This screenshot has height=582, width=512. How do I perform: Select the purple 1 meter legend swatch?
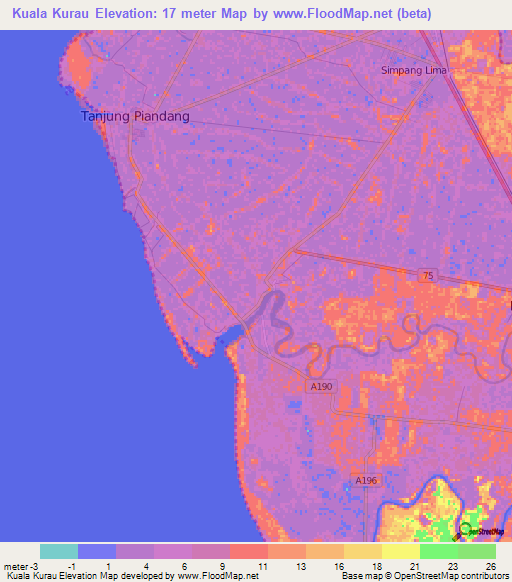tap(135, 552)
